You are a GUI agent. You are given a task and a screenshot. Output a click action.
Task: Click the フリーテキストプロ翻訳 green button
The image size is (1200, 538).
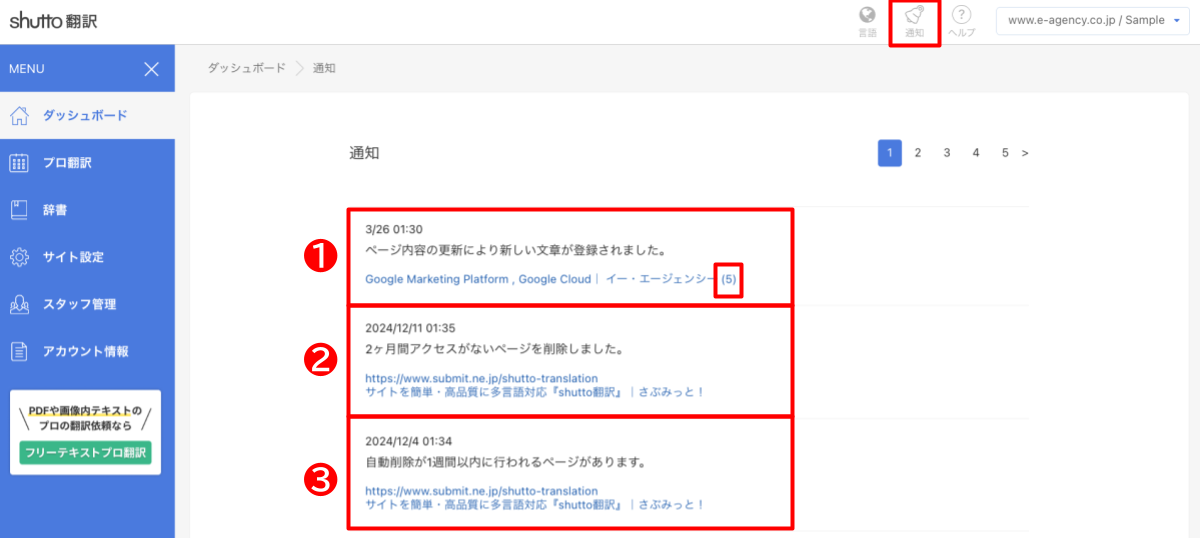point(85,453)
